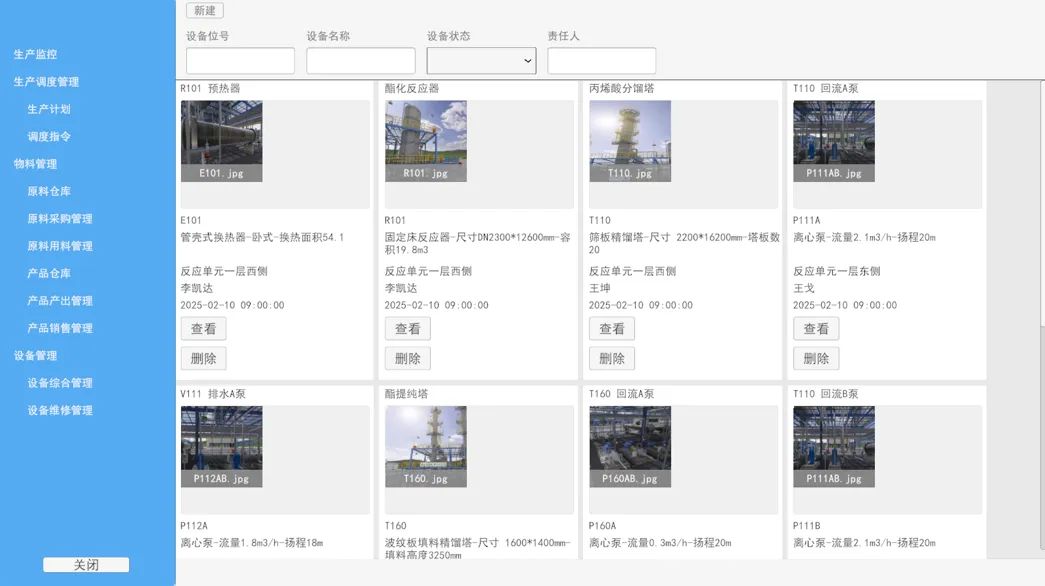This screenshot has height=586, width=1045.
Task: Click 查看 for the E101 equipment card
Action: point(203,329)
